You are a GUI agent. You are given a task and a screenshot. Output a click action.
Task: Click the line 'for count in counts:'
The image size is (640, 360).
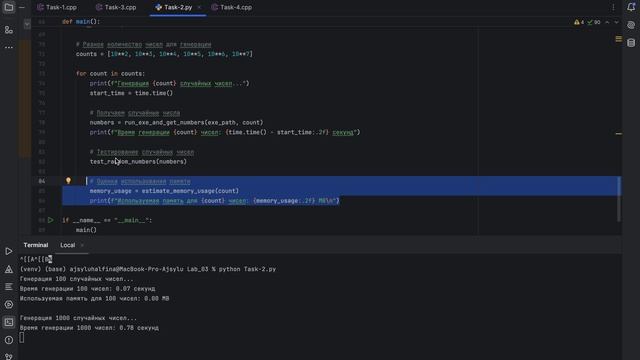pyautogui.click(x=110, y=73)
